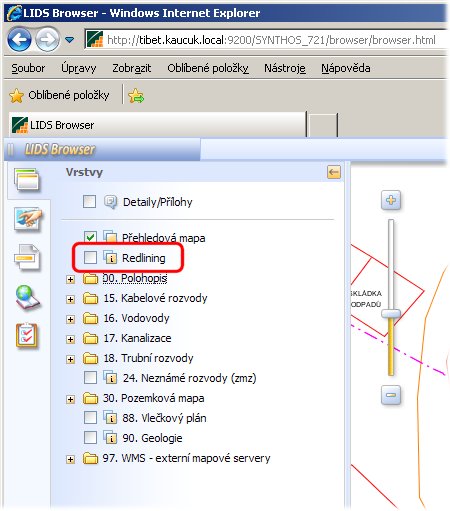Click the Oblíbené položky favorites button
This screenshot has width=450, height=511.
tap(59, 95)
